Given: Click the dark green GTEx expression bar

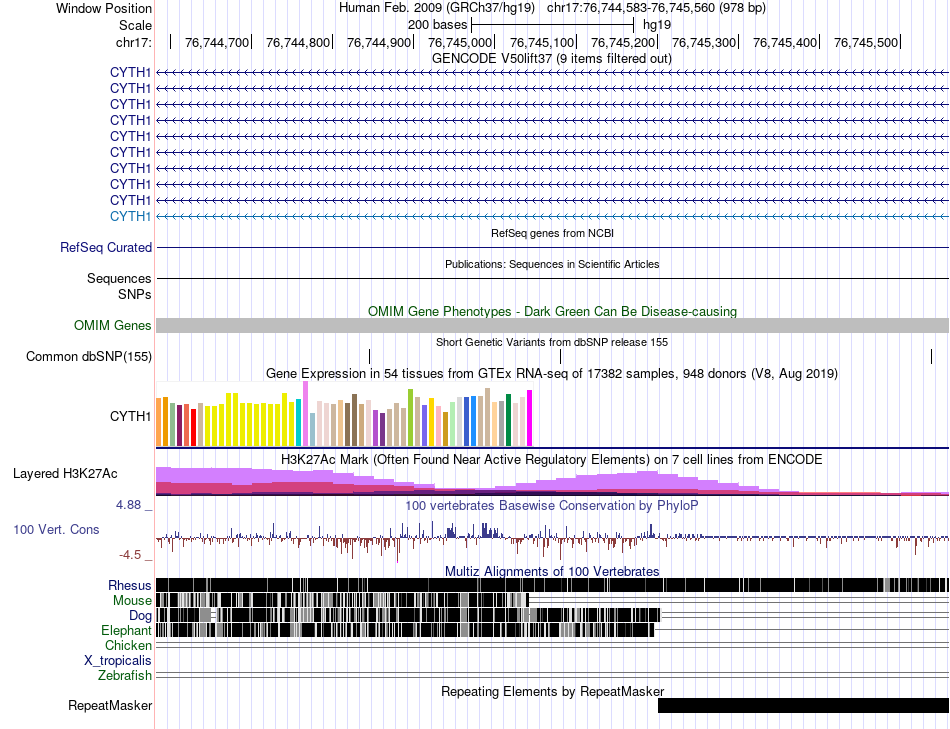Looking at the screenshot, I should click(x=509, y=420).
